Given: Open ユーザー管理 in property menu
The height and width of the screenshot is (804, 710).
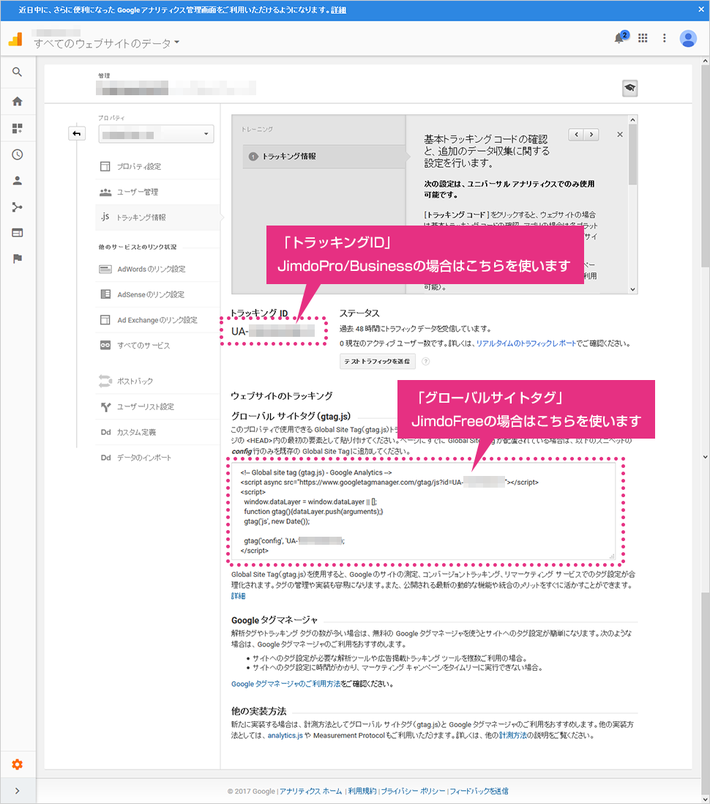Looking at the screenshot, I should tap(157, 192).
